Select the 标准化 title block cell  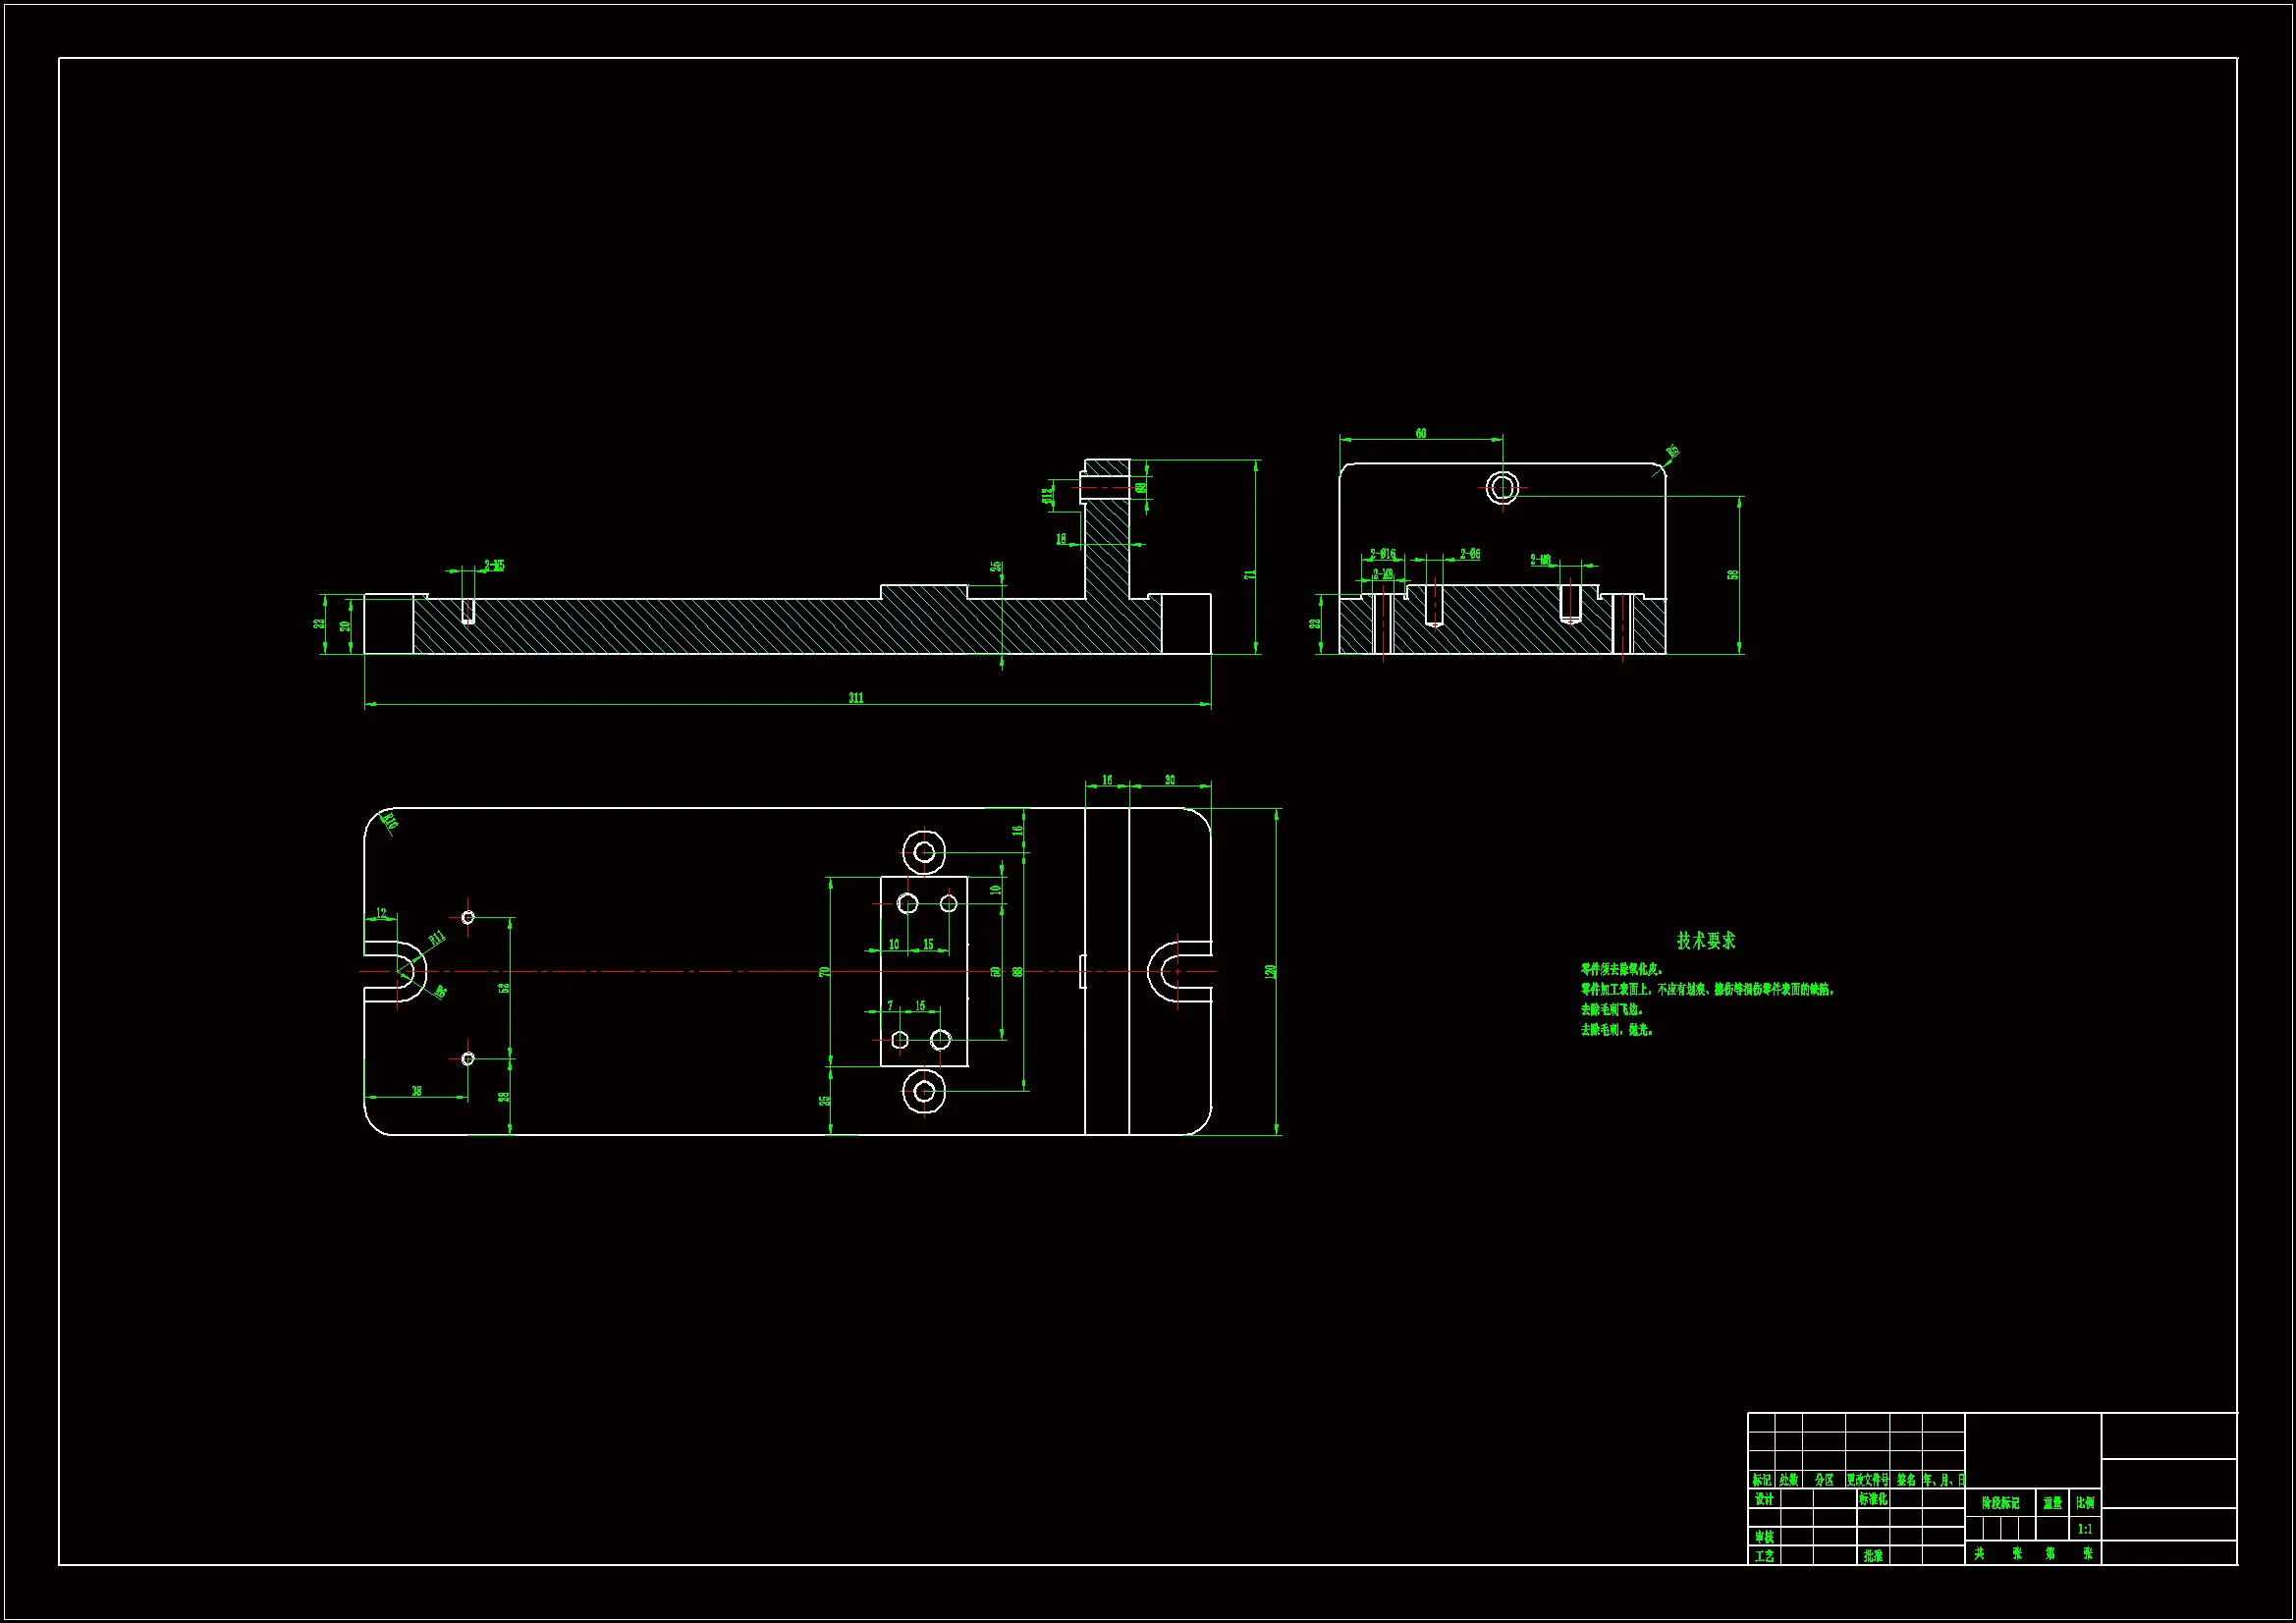pyautogui.click(x=1873, y=1499)
